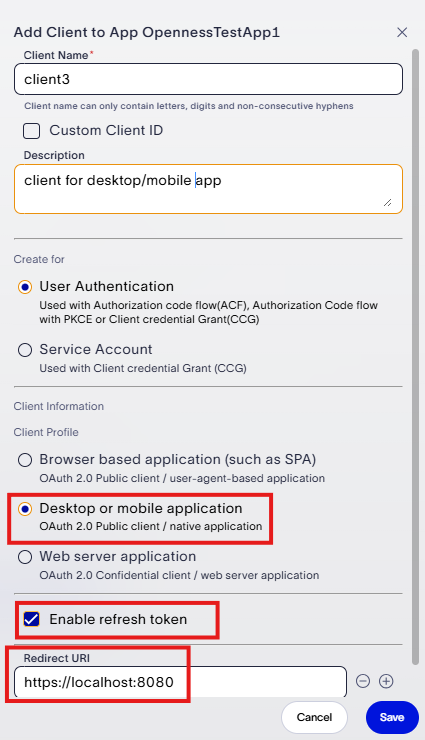Select User Authentication radio option

click(x=25, y=287)
